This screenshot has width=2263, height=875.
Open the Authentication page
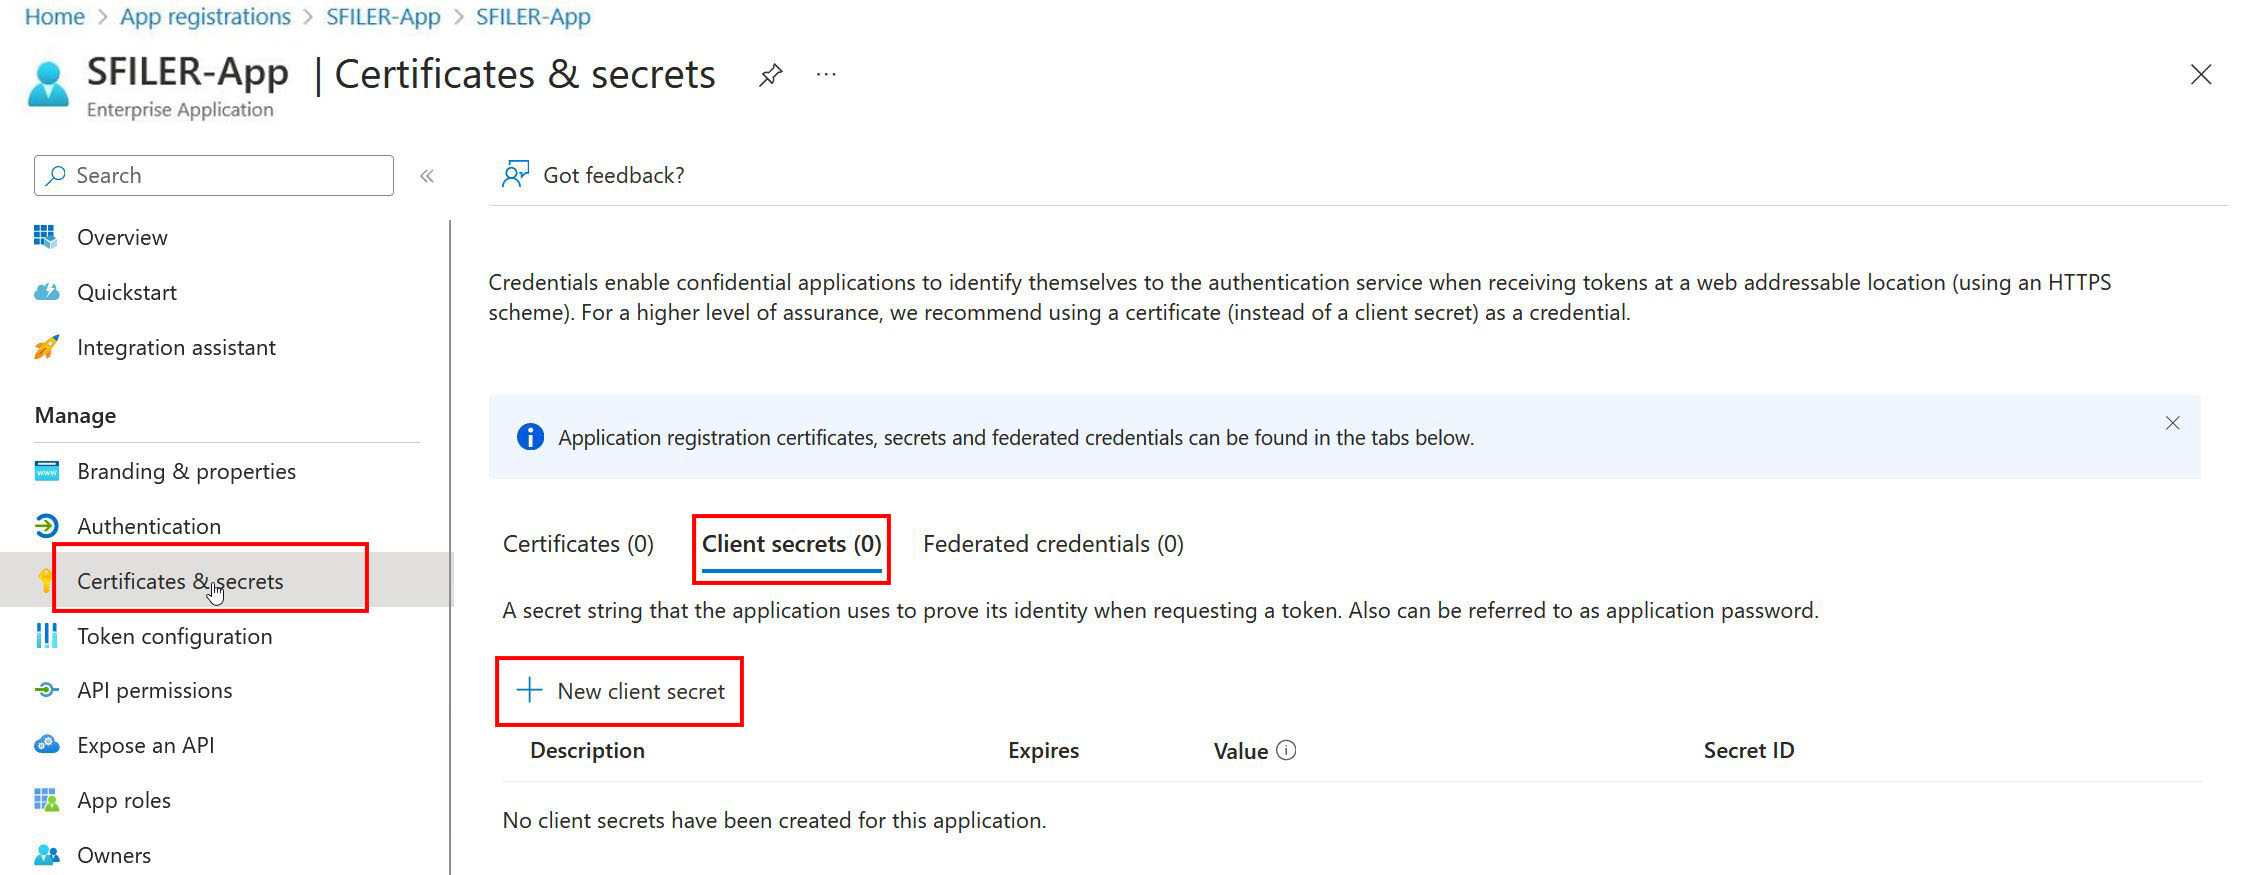(x=149, y=526)
